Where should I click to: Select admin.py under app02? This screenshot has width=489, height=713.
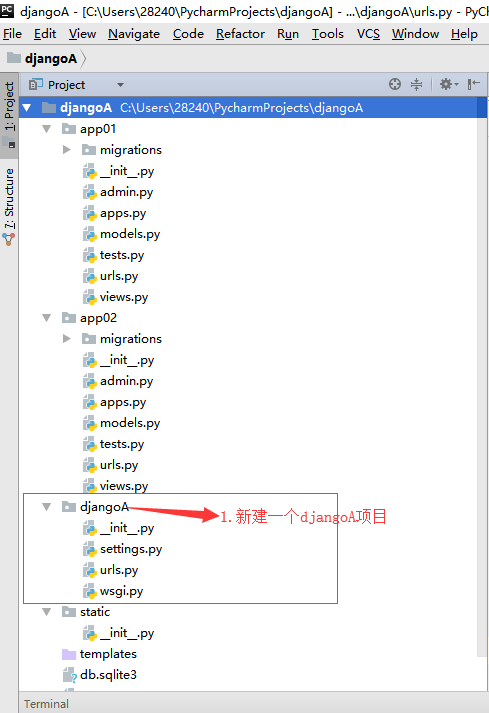click(126, 381)
